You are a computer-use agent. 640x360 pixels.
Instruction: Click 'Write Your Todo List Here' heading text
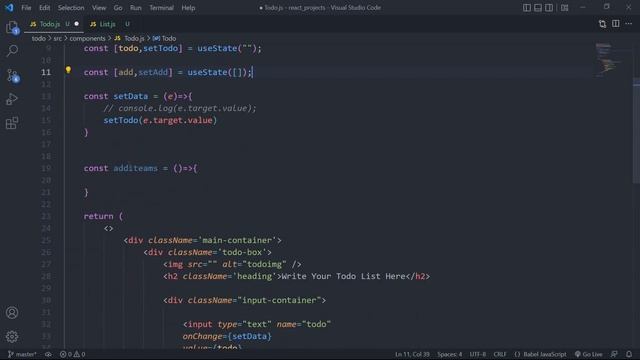pos(343,276)
